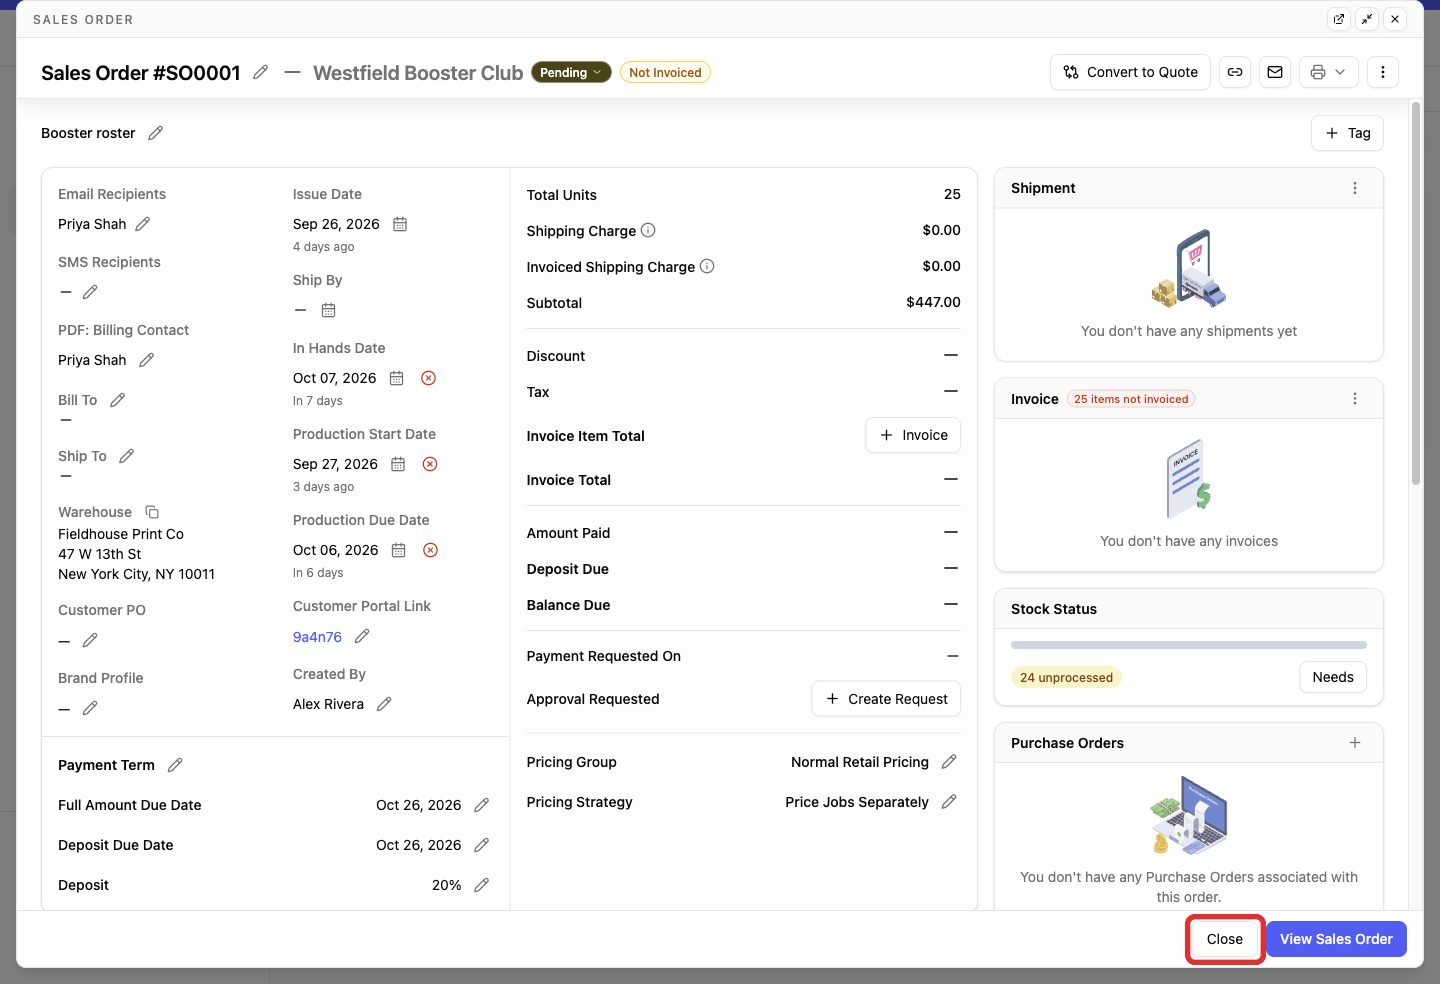The image size is (1440, 984).
Task: Close the sales order dialog
Action: 1225,939
